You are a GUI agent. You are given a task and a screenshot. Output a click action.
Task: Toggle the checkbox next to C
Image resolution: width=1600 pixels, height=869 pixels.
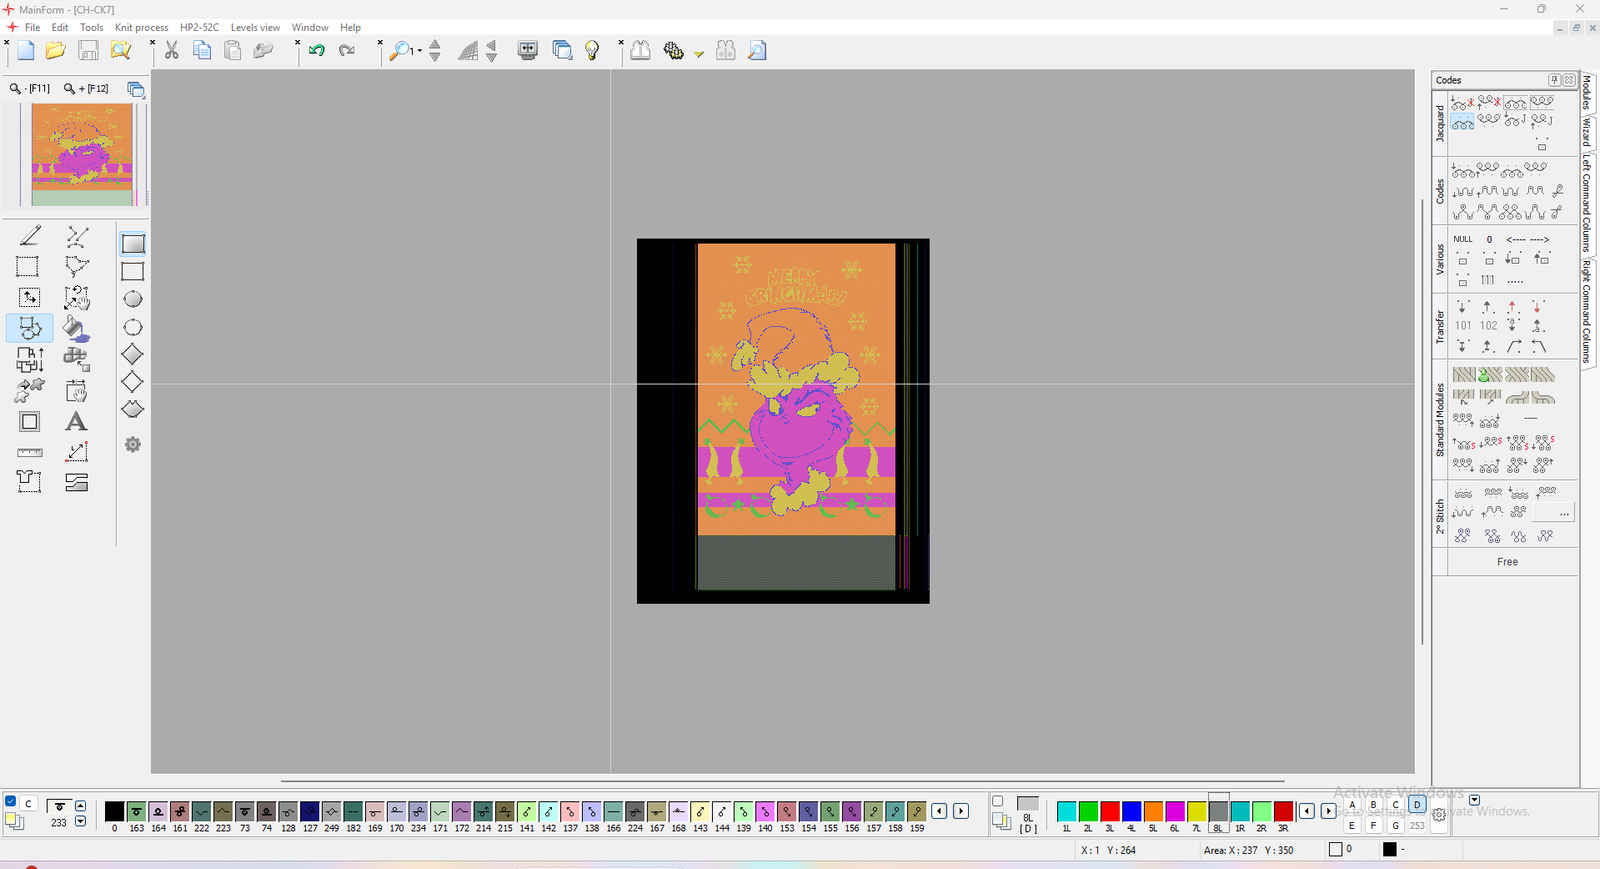(x=11, y=802)
